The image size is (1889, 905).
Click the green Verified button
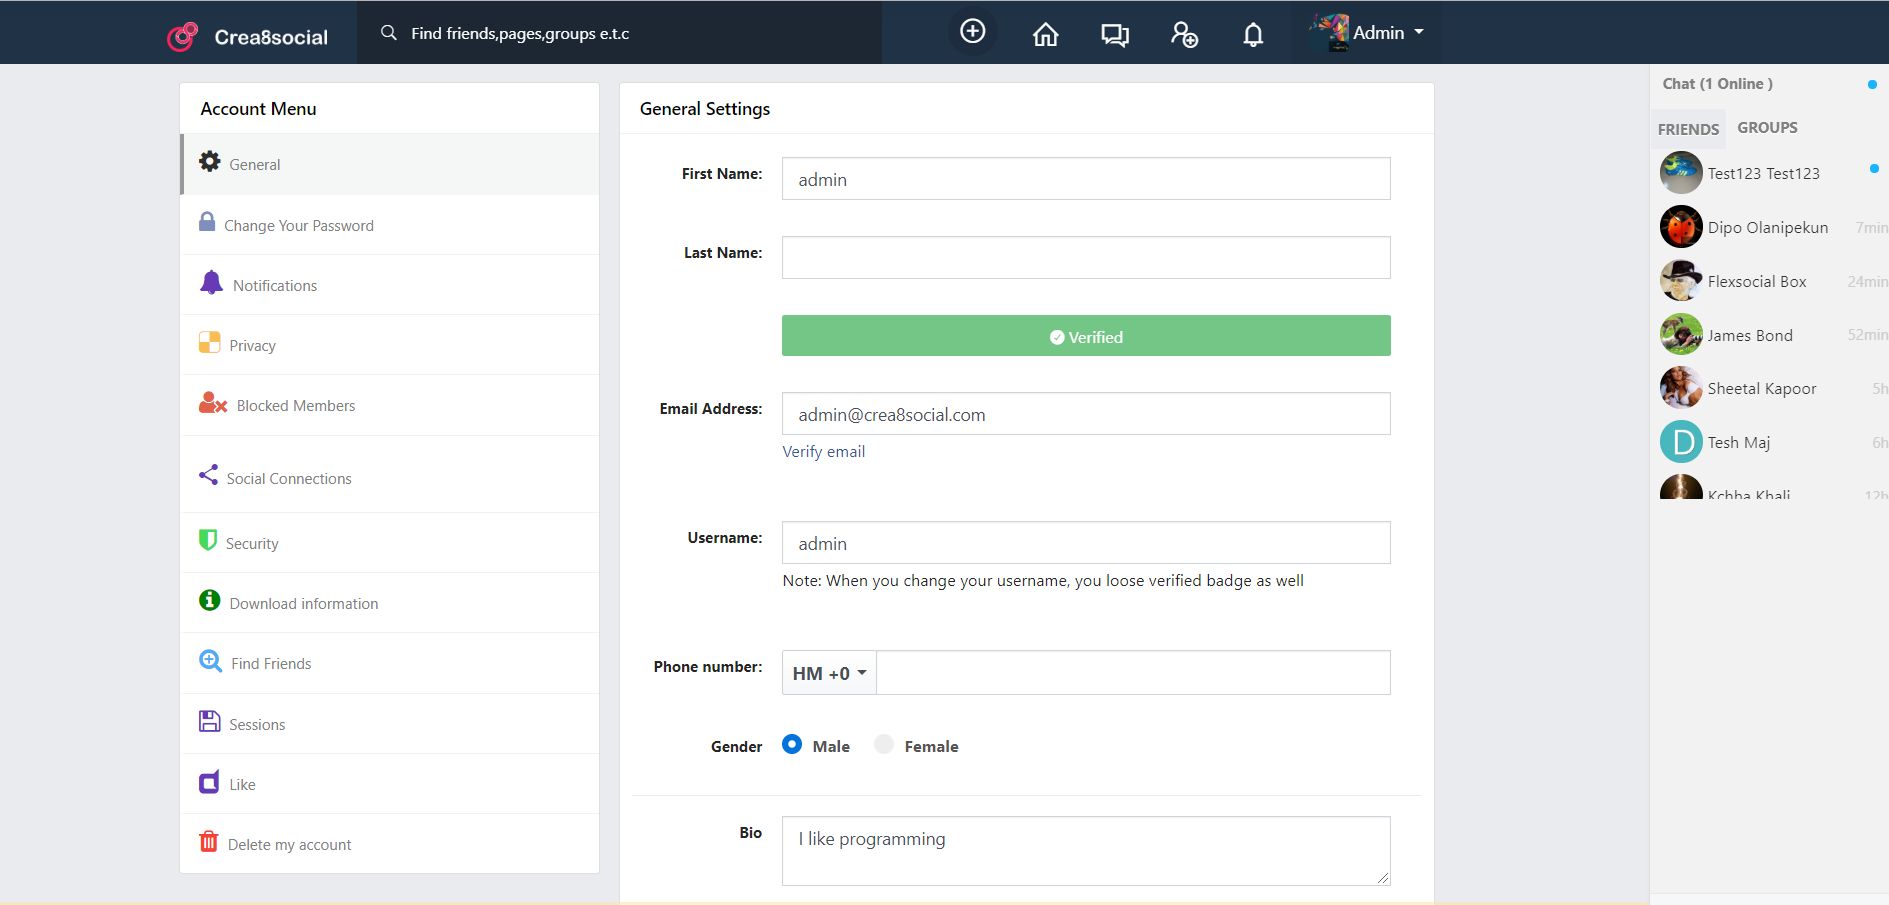click(1085, 336)
